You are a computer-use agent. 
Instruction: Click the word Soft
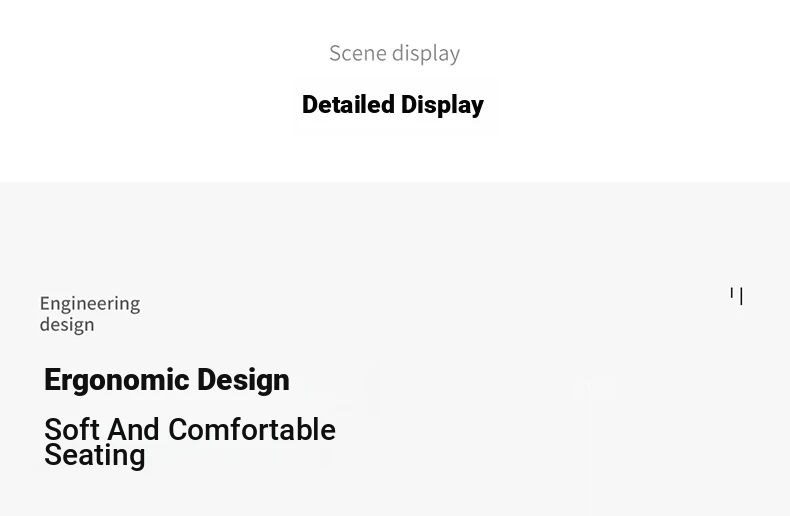pyautogui.click(x=72, y=429)
